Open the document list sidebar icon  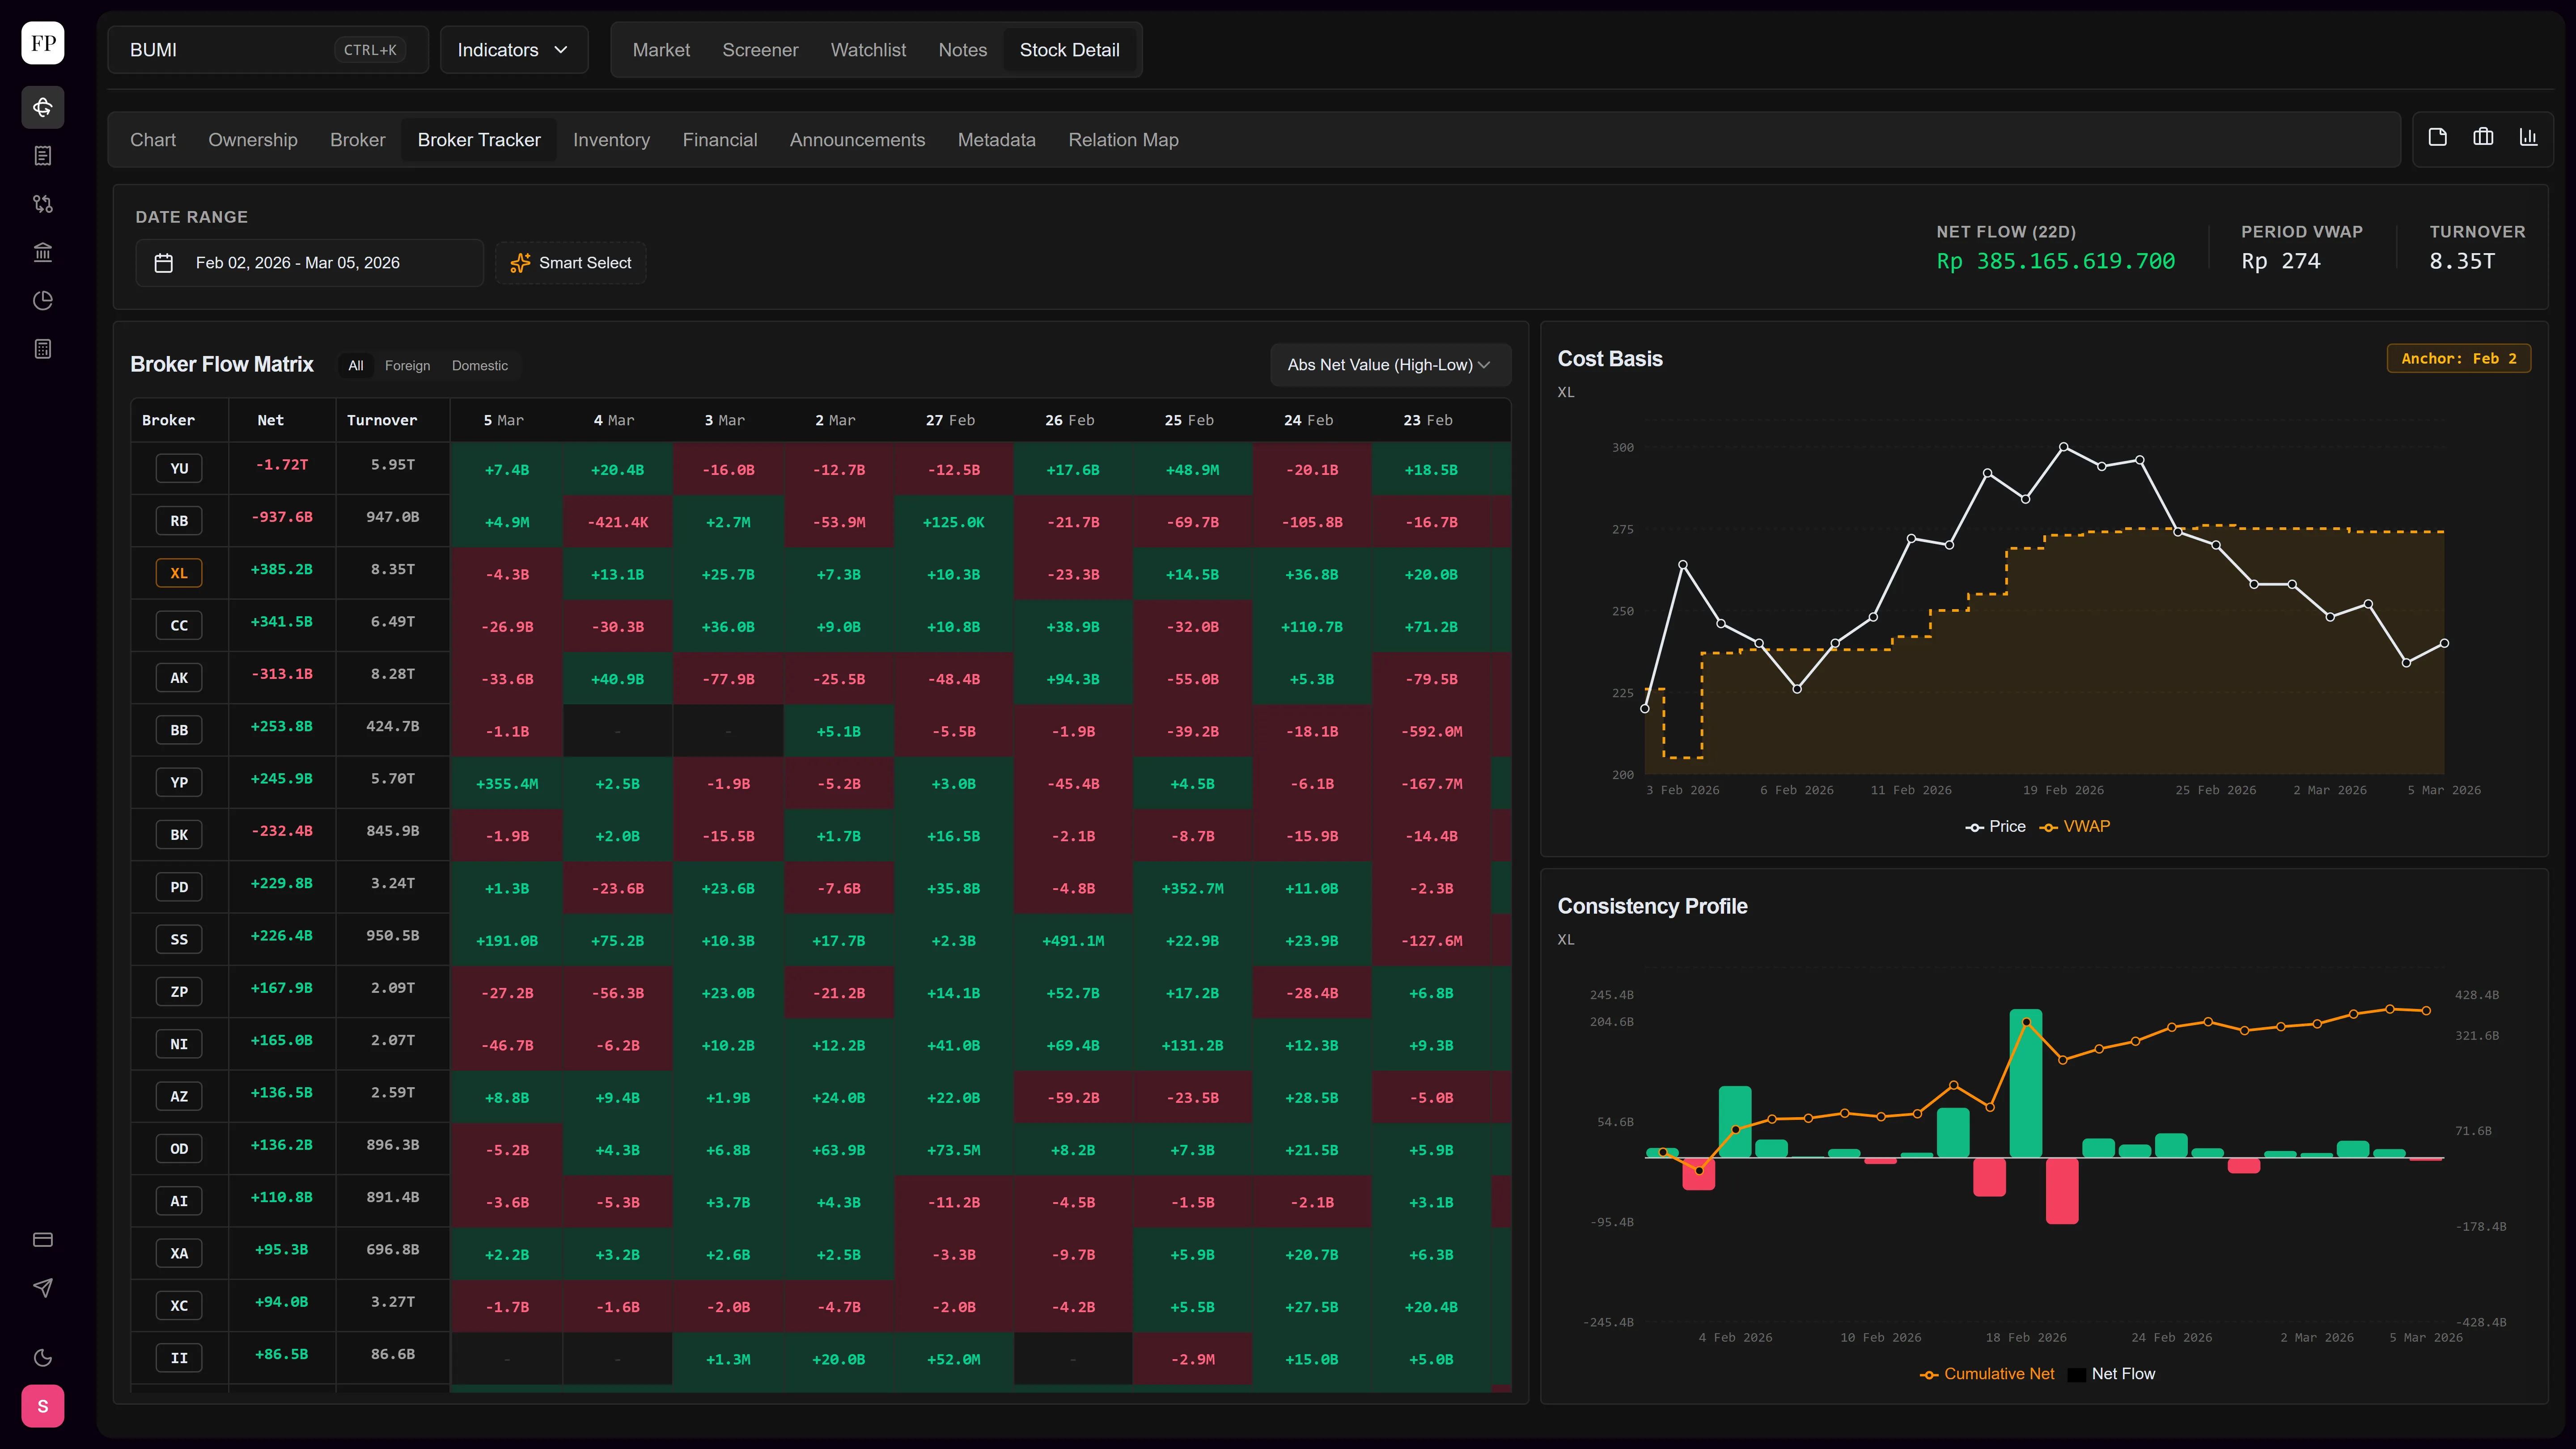[43, 156]
